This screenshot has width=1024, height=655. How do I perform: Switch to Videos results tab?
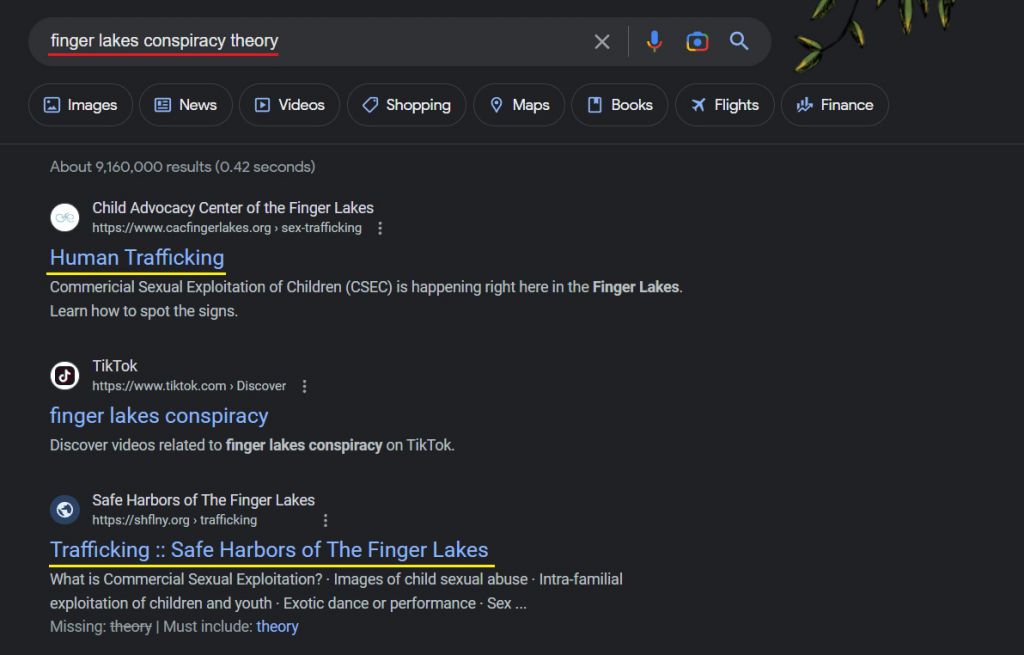289,105
